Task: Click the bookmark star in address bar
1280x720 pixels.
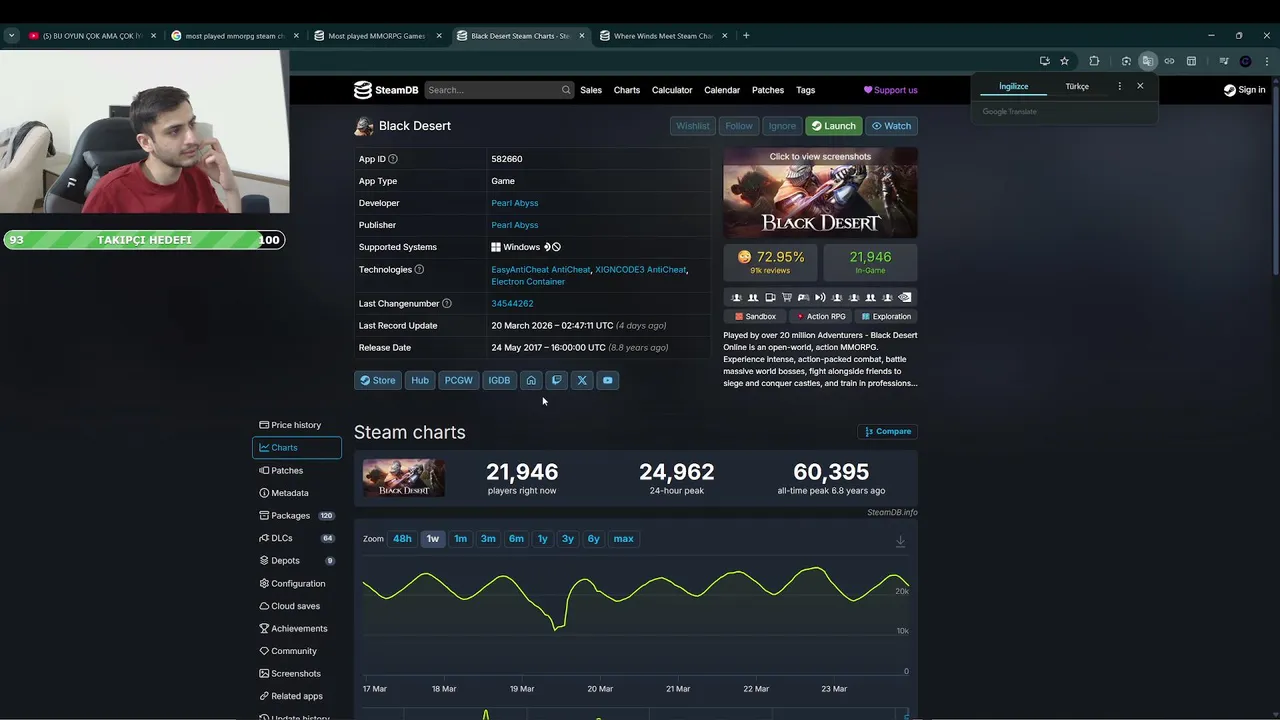Action: click(x=1064, y=61)
